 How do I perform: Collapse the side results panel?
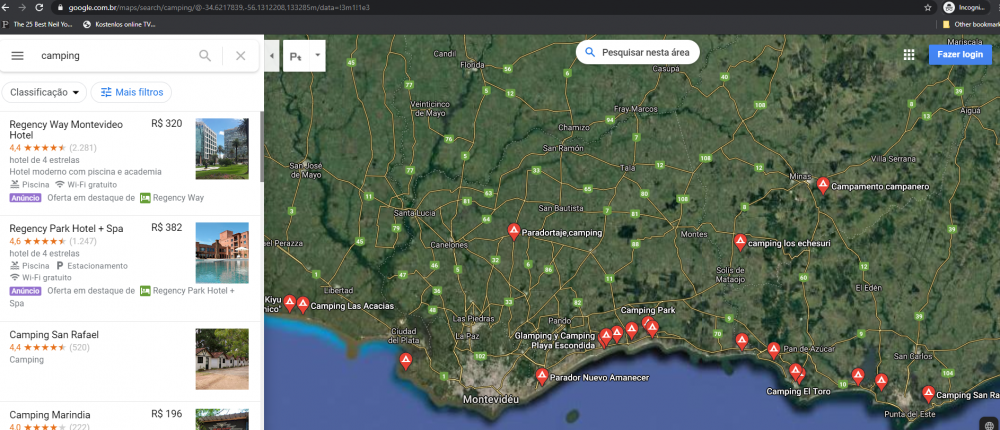(x=272, y=56)
